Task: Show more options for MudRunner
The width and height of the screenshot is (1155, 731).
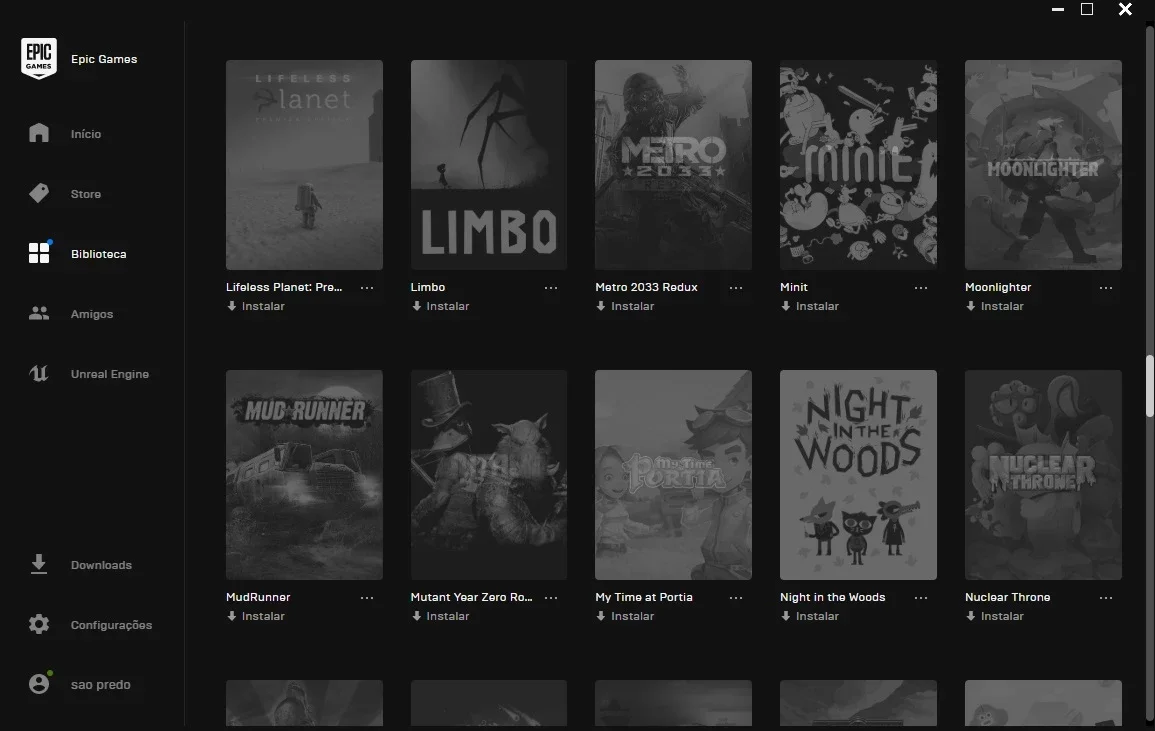Action: (367, 598)
